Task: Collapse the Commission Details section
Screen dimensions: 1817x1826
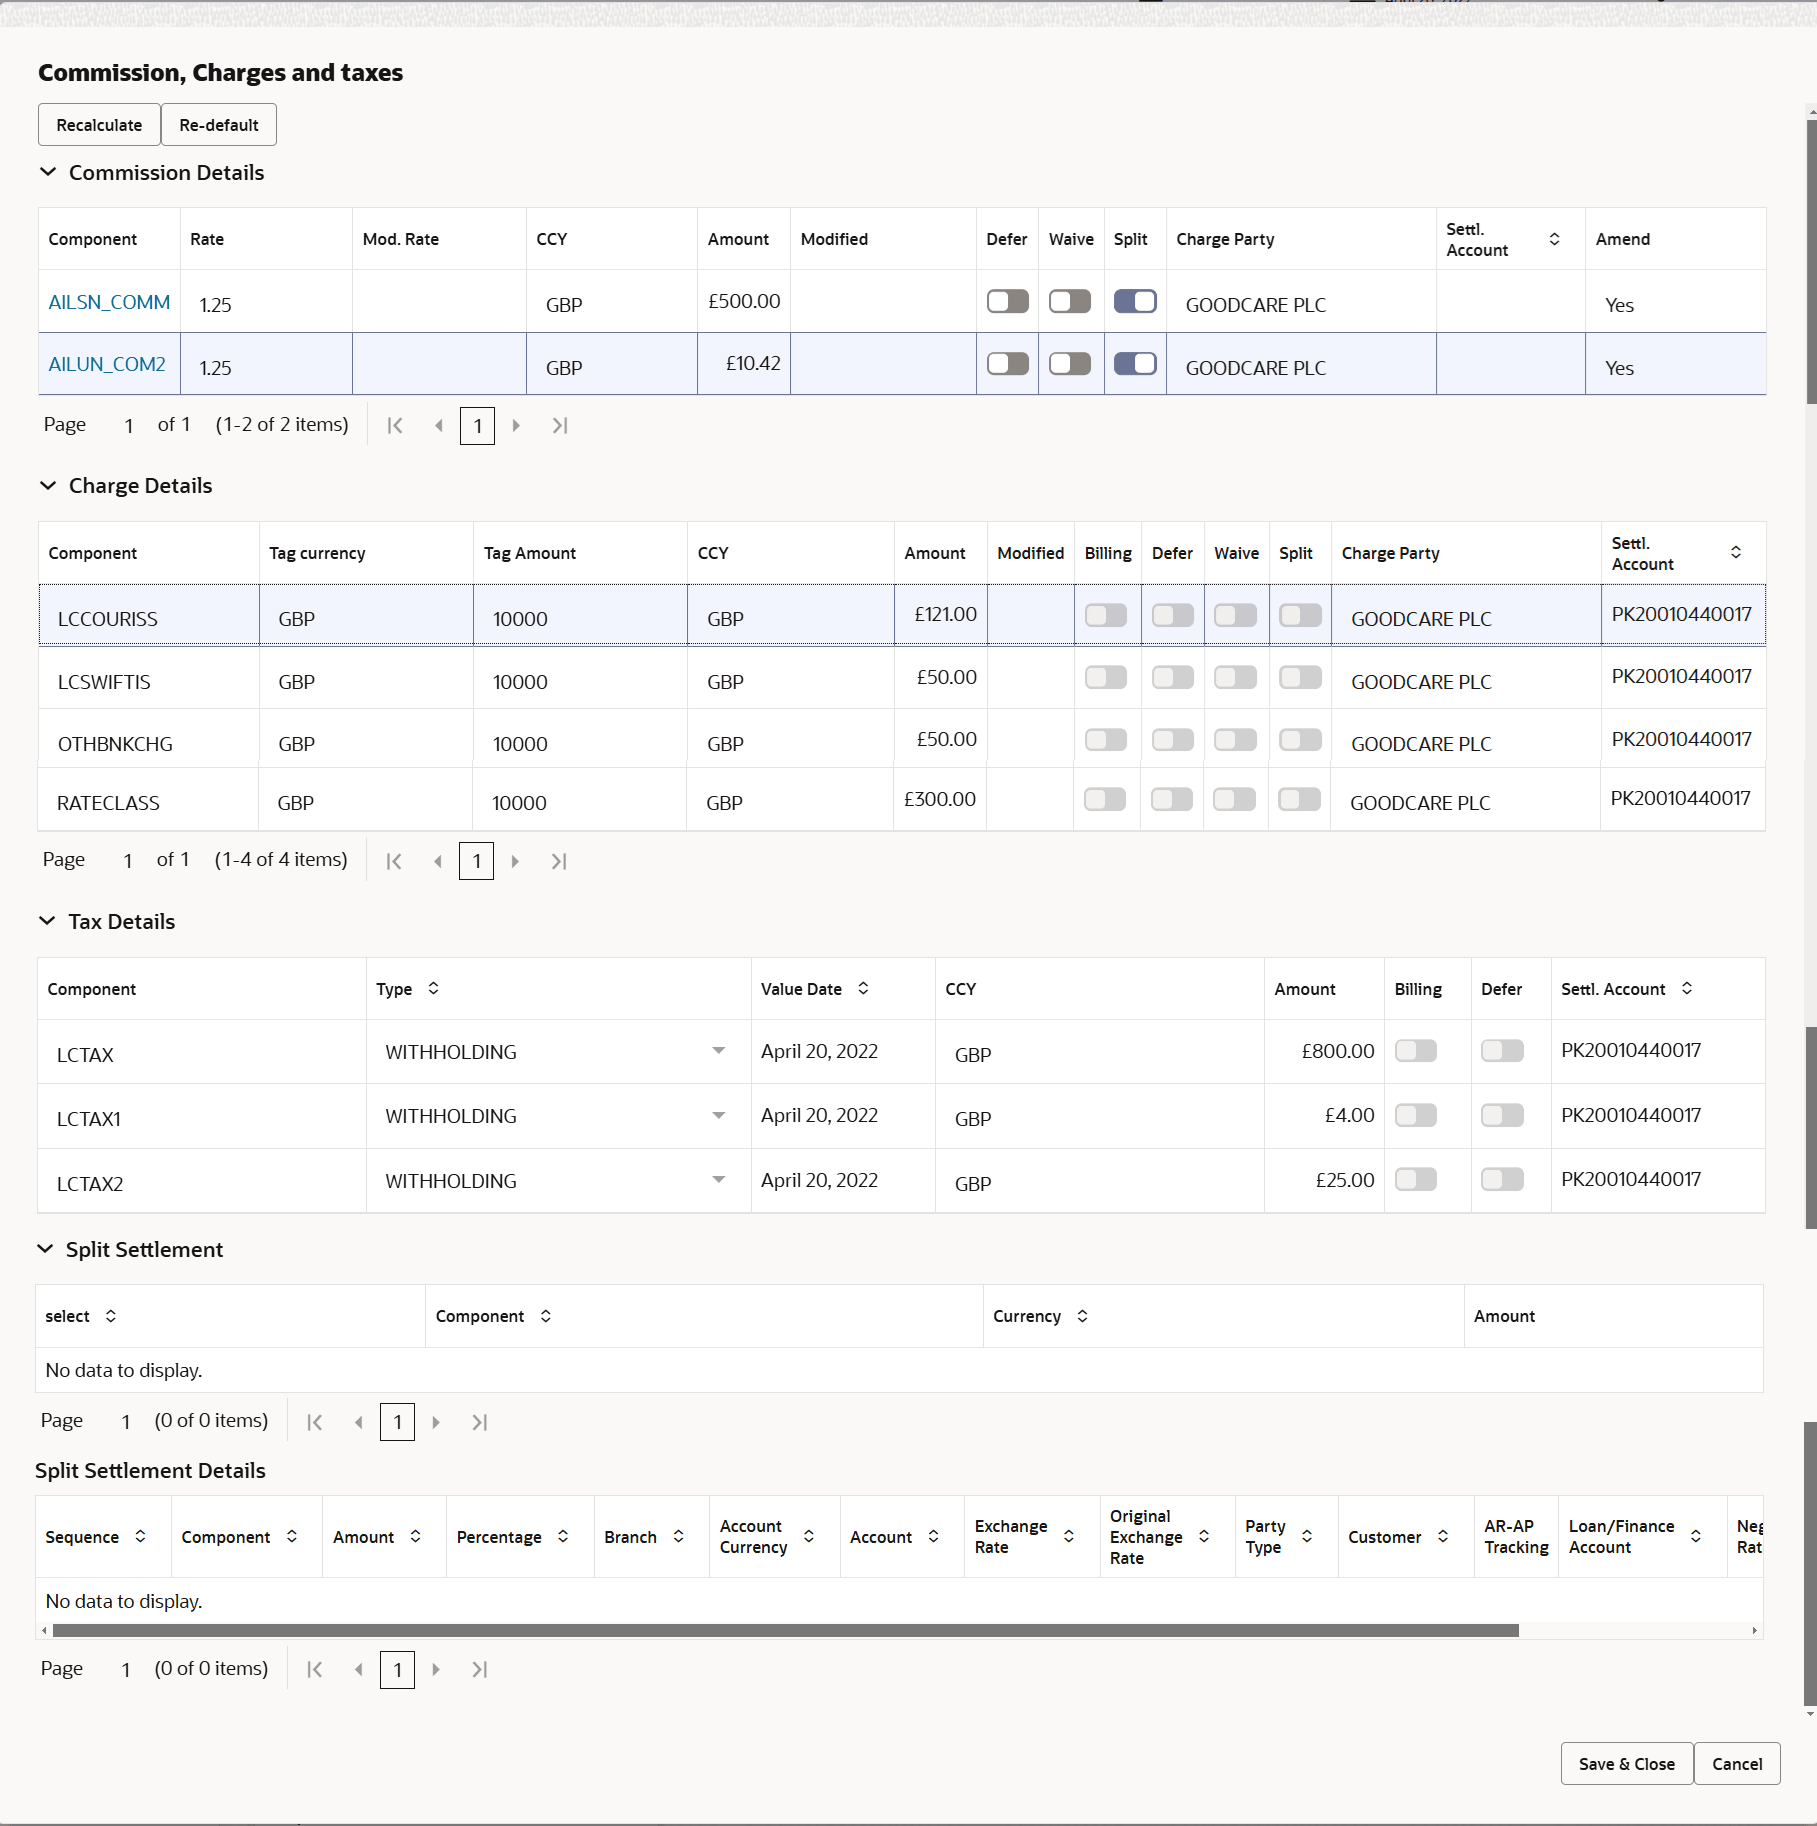Action: [x=47, y=172]
